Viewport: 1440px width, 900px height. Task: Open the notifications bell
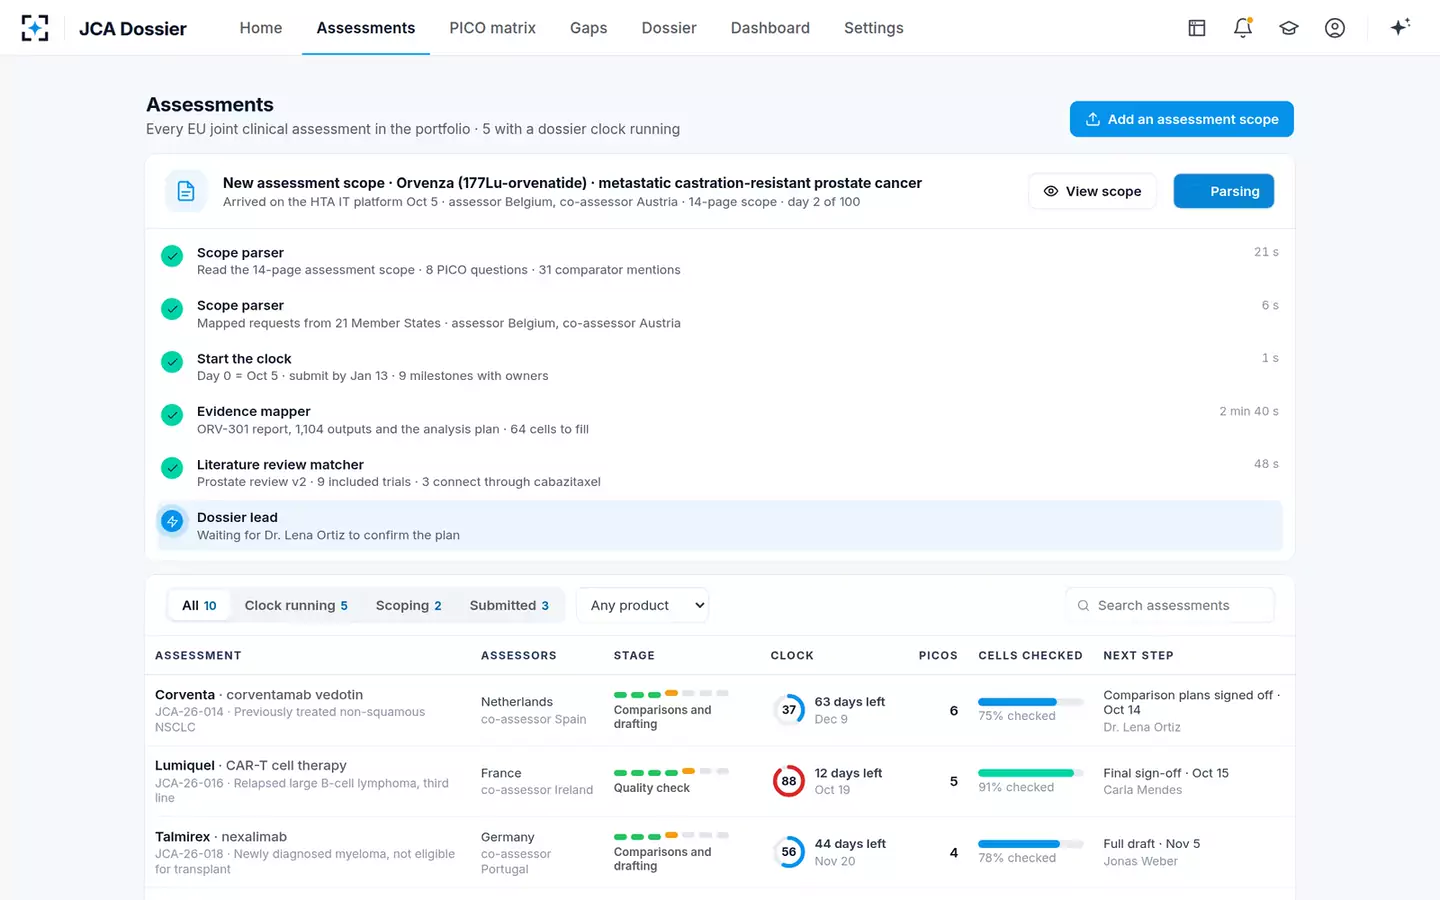(x=1243, y=28)
